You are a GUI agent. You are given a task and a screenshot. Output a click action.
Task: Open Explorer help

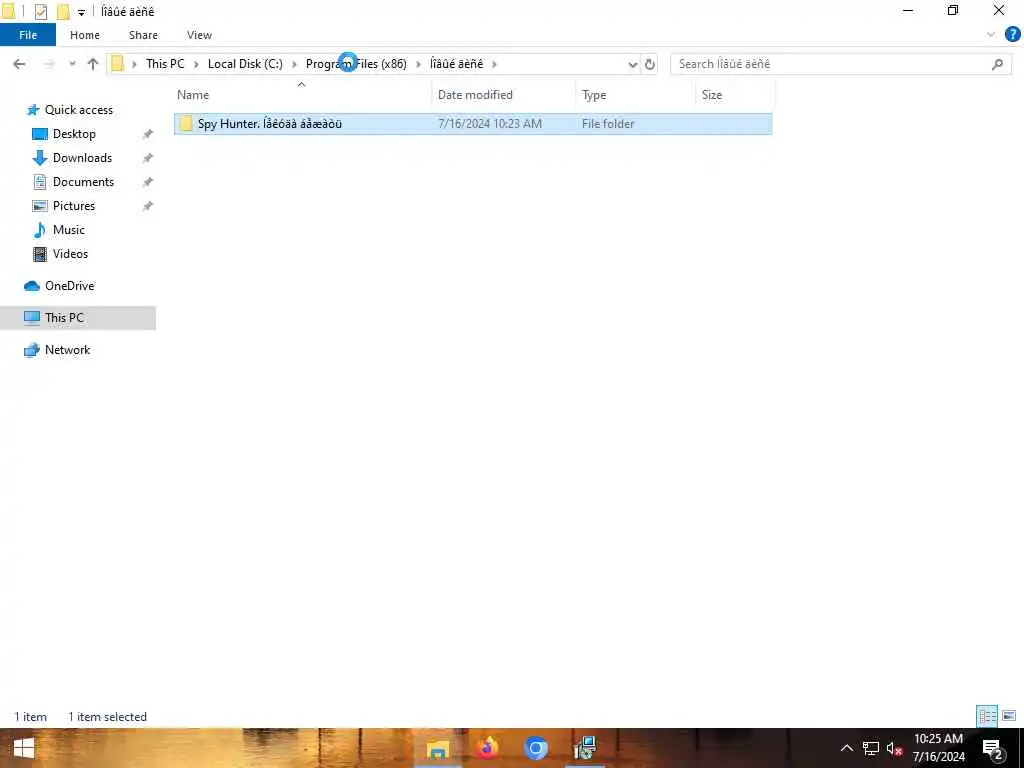1012,35
